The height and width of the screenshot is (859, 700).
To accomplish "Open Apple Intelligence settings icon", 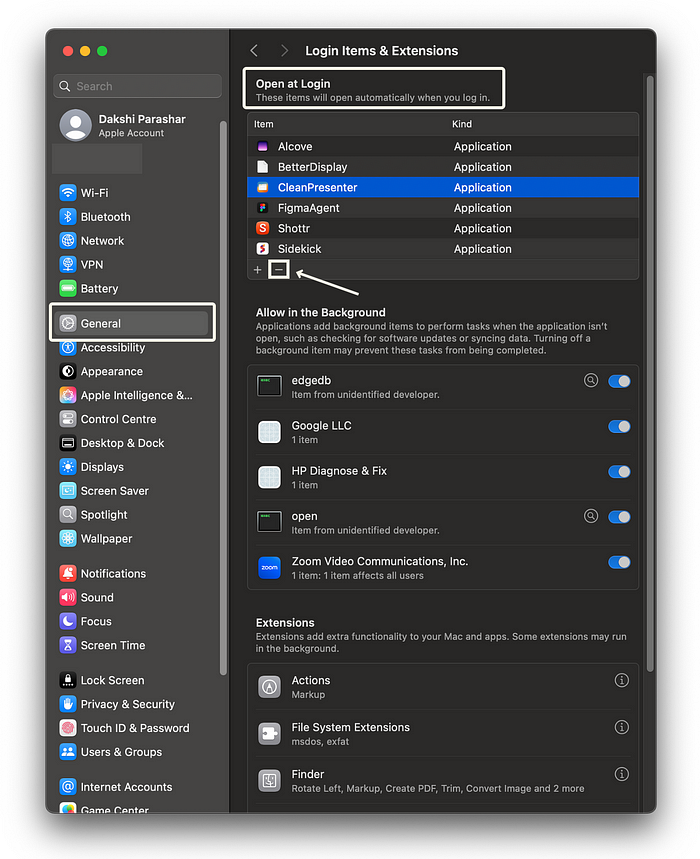I will [68, 395].
